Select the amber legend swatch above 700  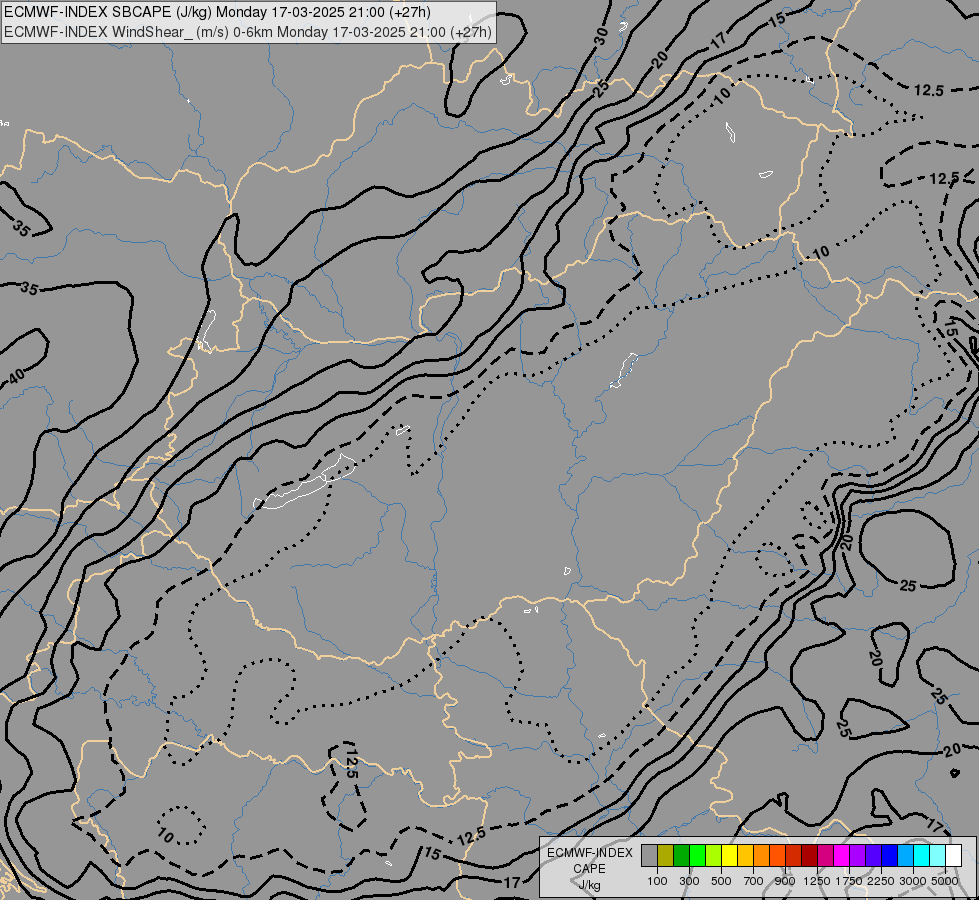(745, 855)
